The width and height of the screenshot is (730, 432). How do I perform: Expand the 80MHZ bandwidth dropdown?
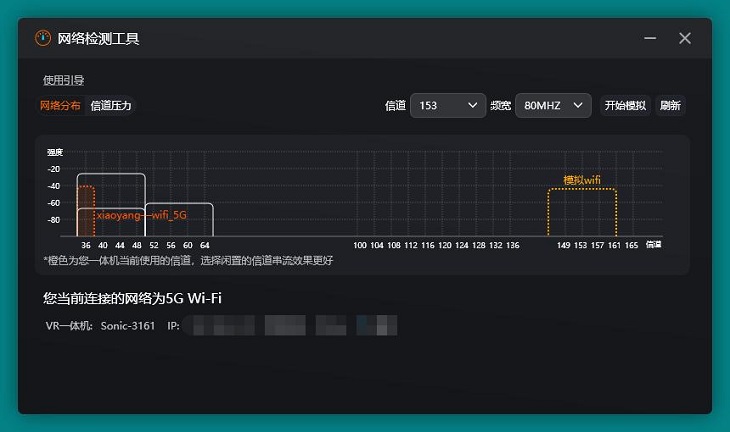553,105
